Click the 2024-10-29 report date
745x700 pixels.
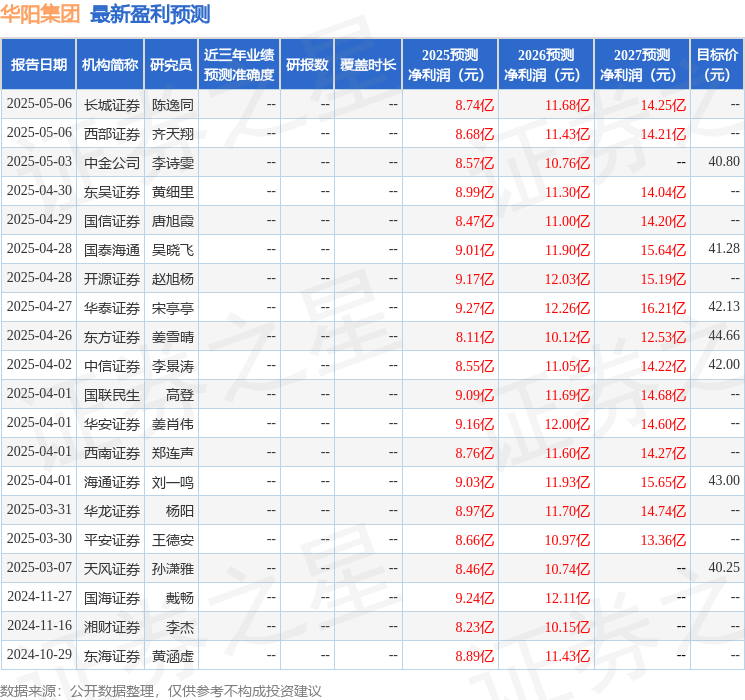(x=39, y=654)
